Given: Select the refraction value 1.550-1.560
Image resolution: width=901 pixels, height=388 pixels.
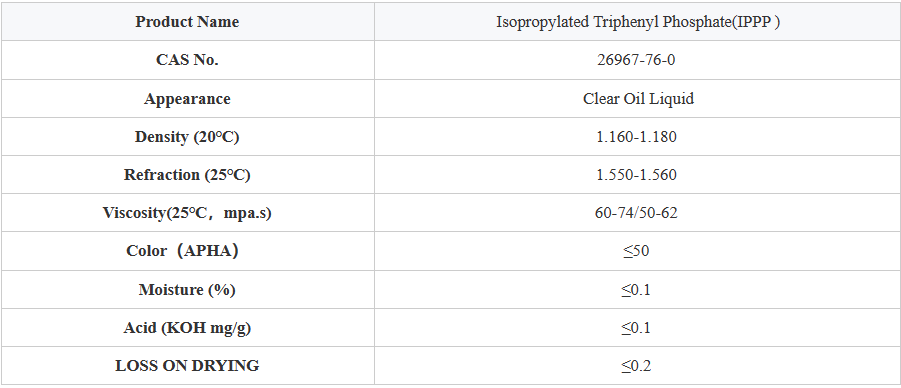Looking at the screenshot, I should (636, 175).
